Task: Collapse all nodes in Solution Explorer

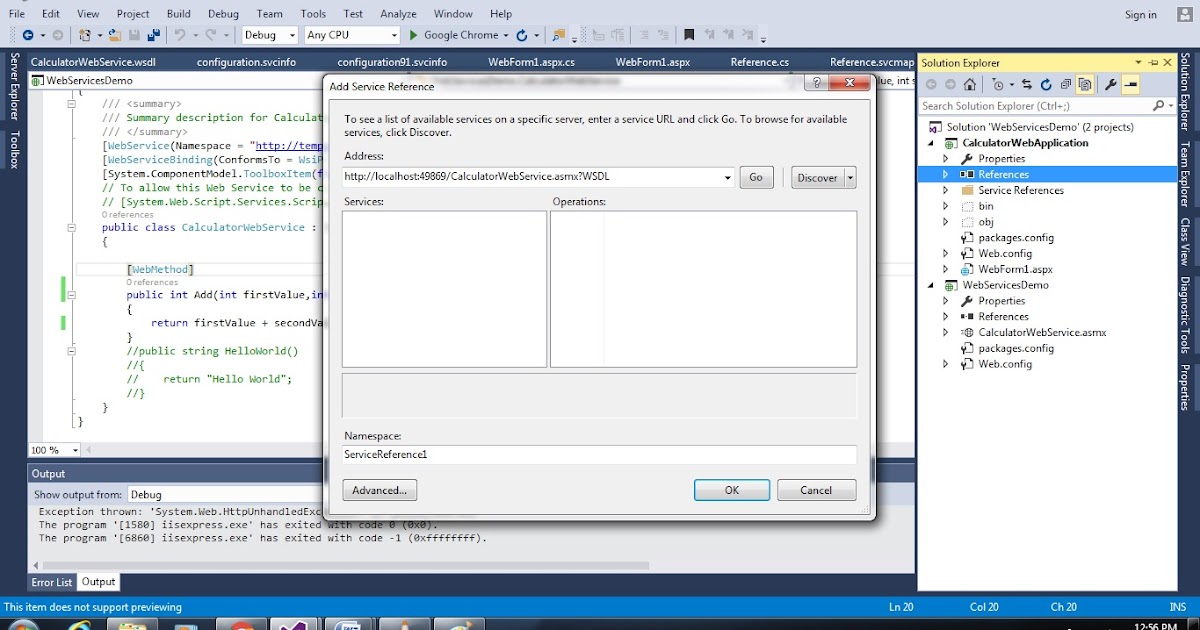Action: click(1066, 85)
